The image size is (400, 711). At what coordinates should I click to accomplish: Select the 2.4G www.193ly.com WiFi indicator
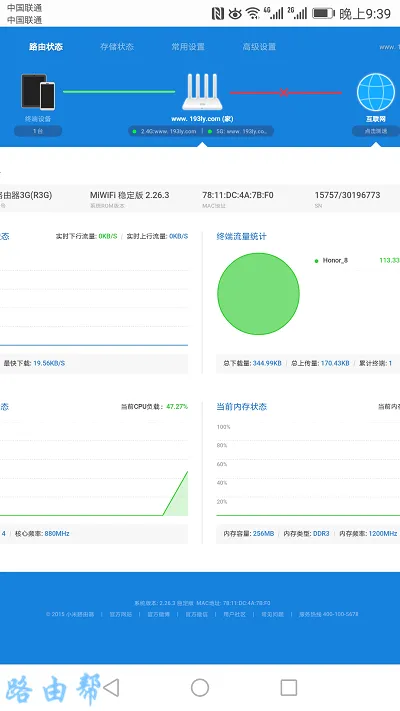165,131
